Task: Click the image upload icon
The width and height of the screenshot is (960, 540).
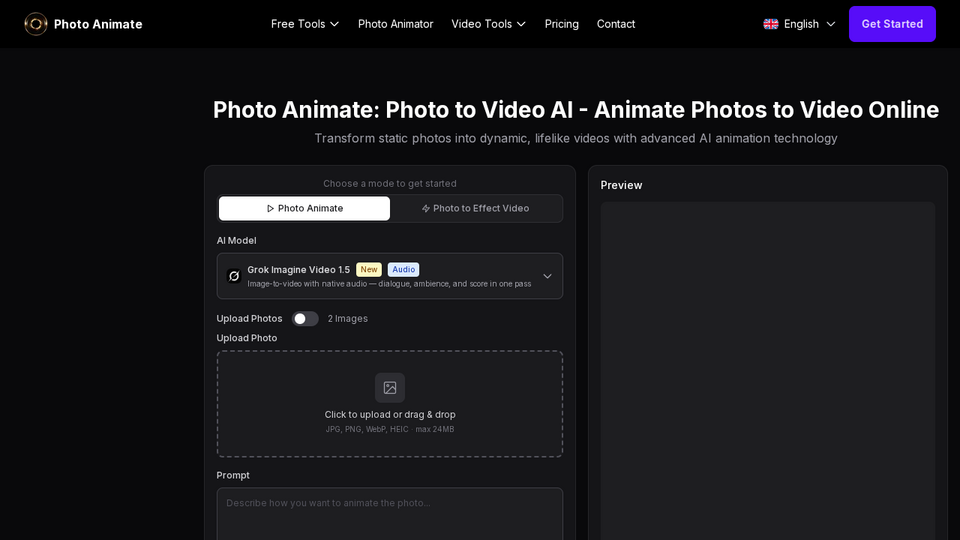Action: tap(390, 388)
